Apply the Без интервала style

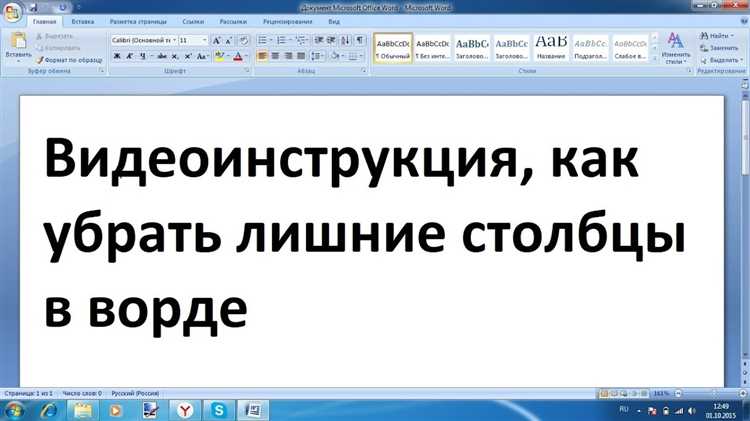coord(432,48)
